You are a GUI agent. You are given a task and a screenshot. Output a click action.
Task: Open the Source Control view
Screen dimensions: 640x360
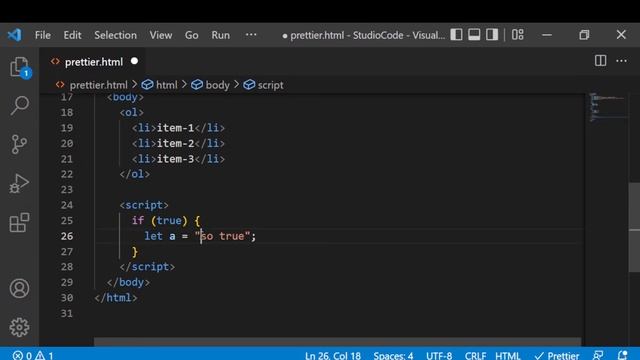(x=19, y=144)
